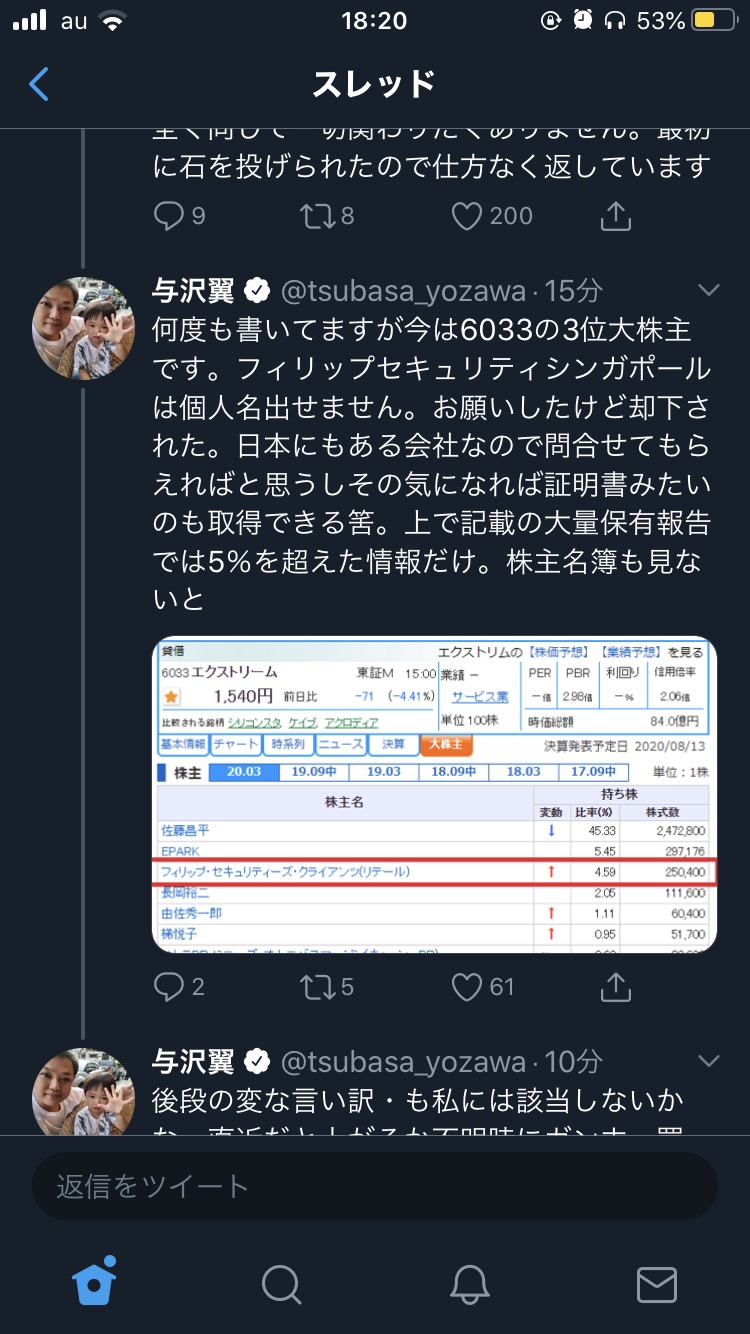Switch to the Search tab
The width and height of the screenshot is (750, 1334).
[281, 1284]
